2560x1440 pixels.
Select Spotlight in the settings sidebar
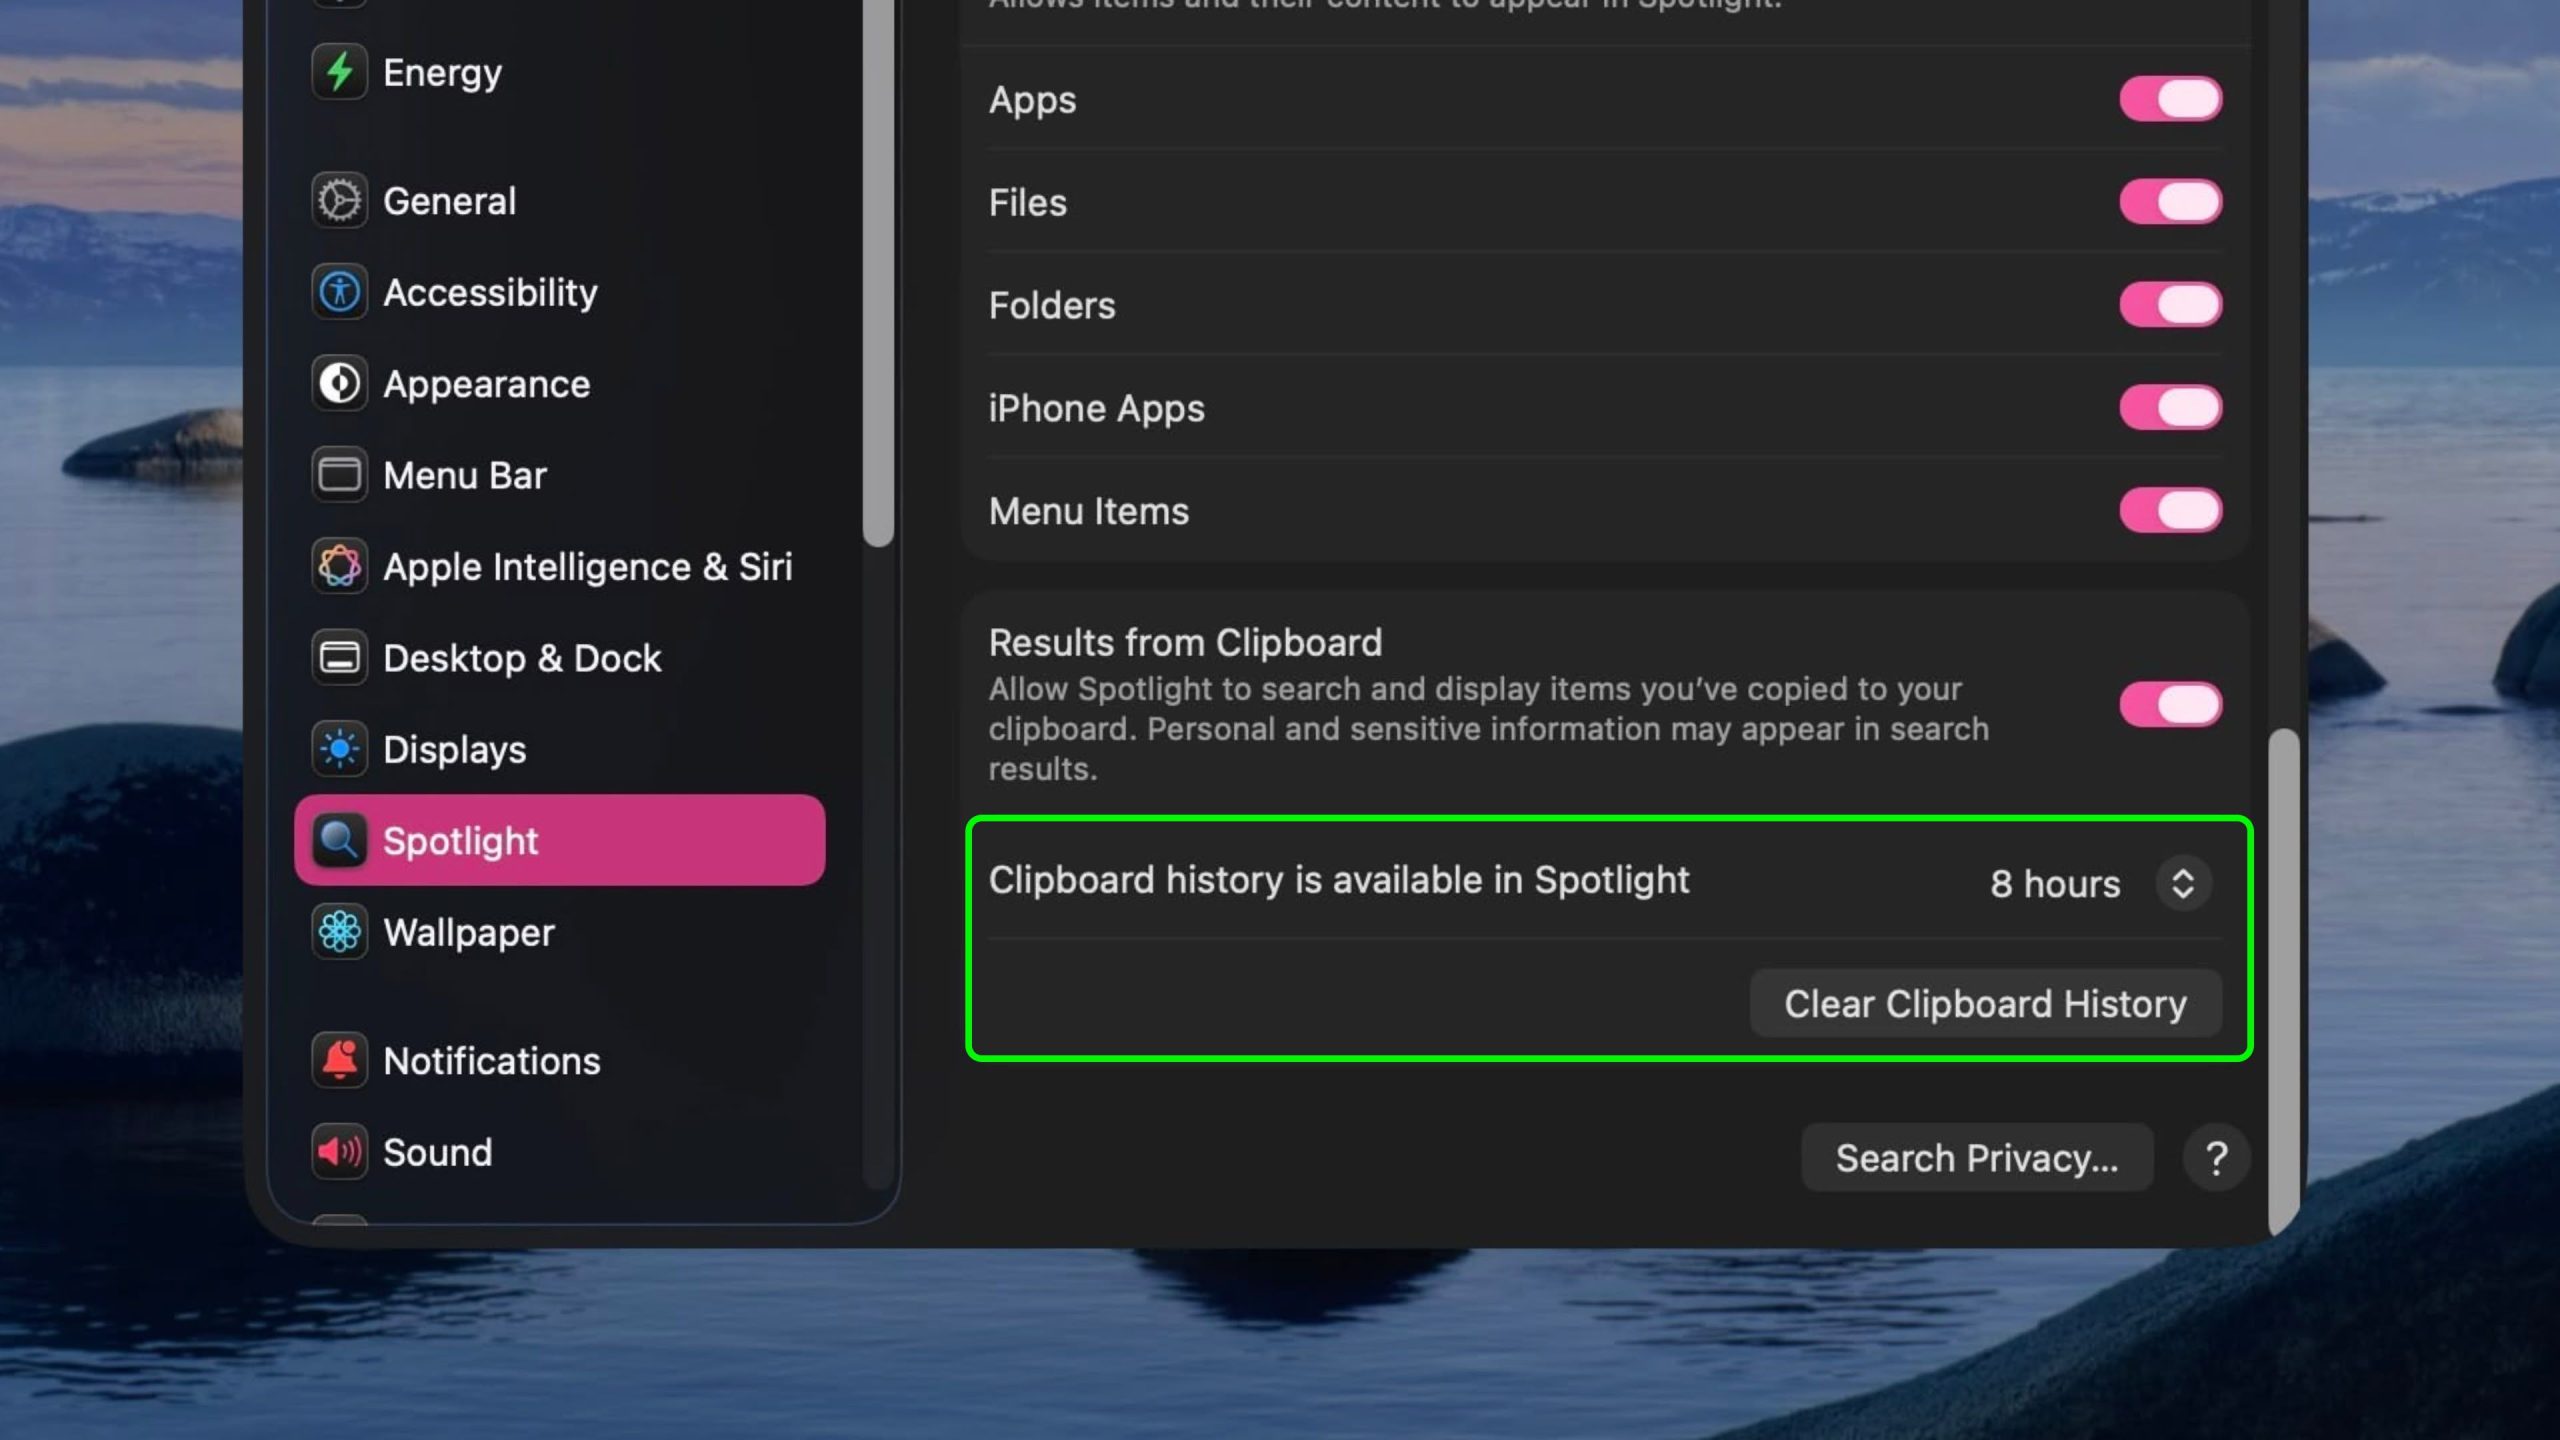point(460,841)
